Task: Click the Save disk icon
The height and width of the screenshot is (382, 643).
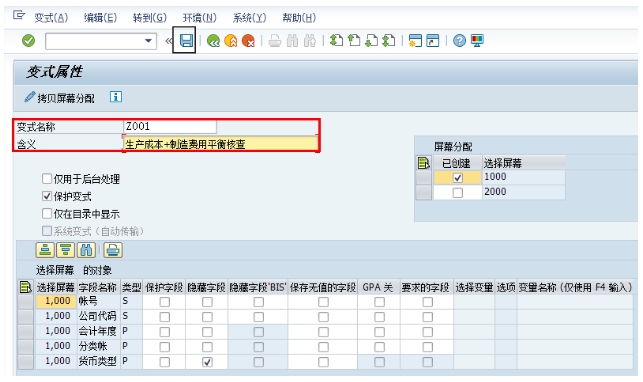Action: [187, 40]
